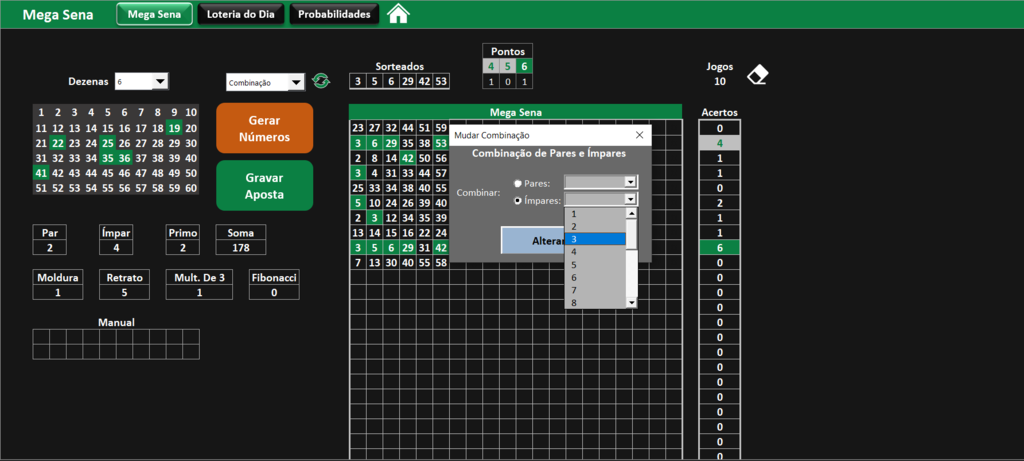Image resolution: width=1024 pixels, height=461 pixels.
Task: Click the dropdown list scrollbar thumb
Action: pos(631,234)
